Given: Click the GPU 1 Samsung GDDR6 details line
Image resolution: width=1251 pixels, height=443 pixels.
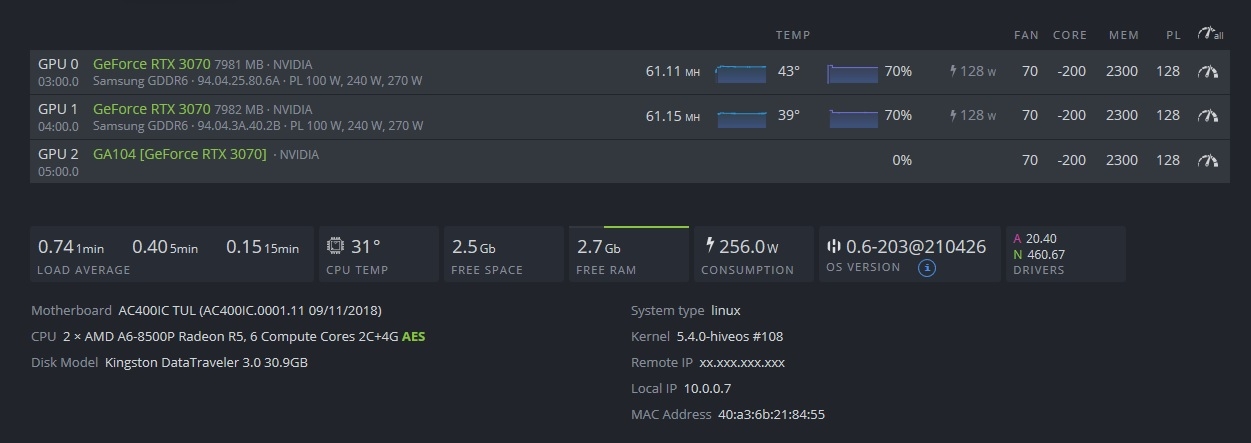Looking at the screenshot, I should 258,126.
